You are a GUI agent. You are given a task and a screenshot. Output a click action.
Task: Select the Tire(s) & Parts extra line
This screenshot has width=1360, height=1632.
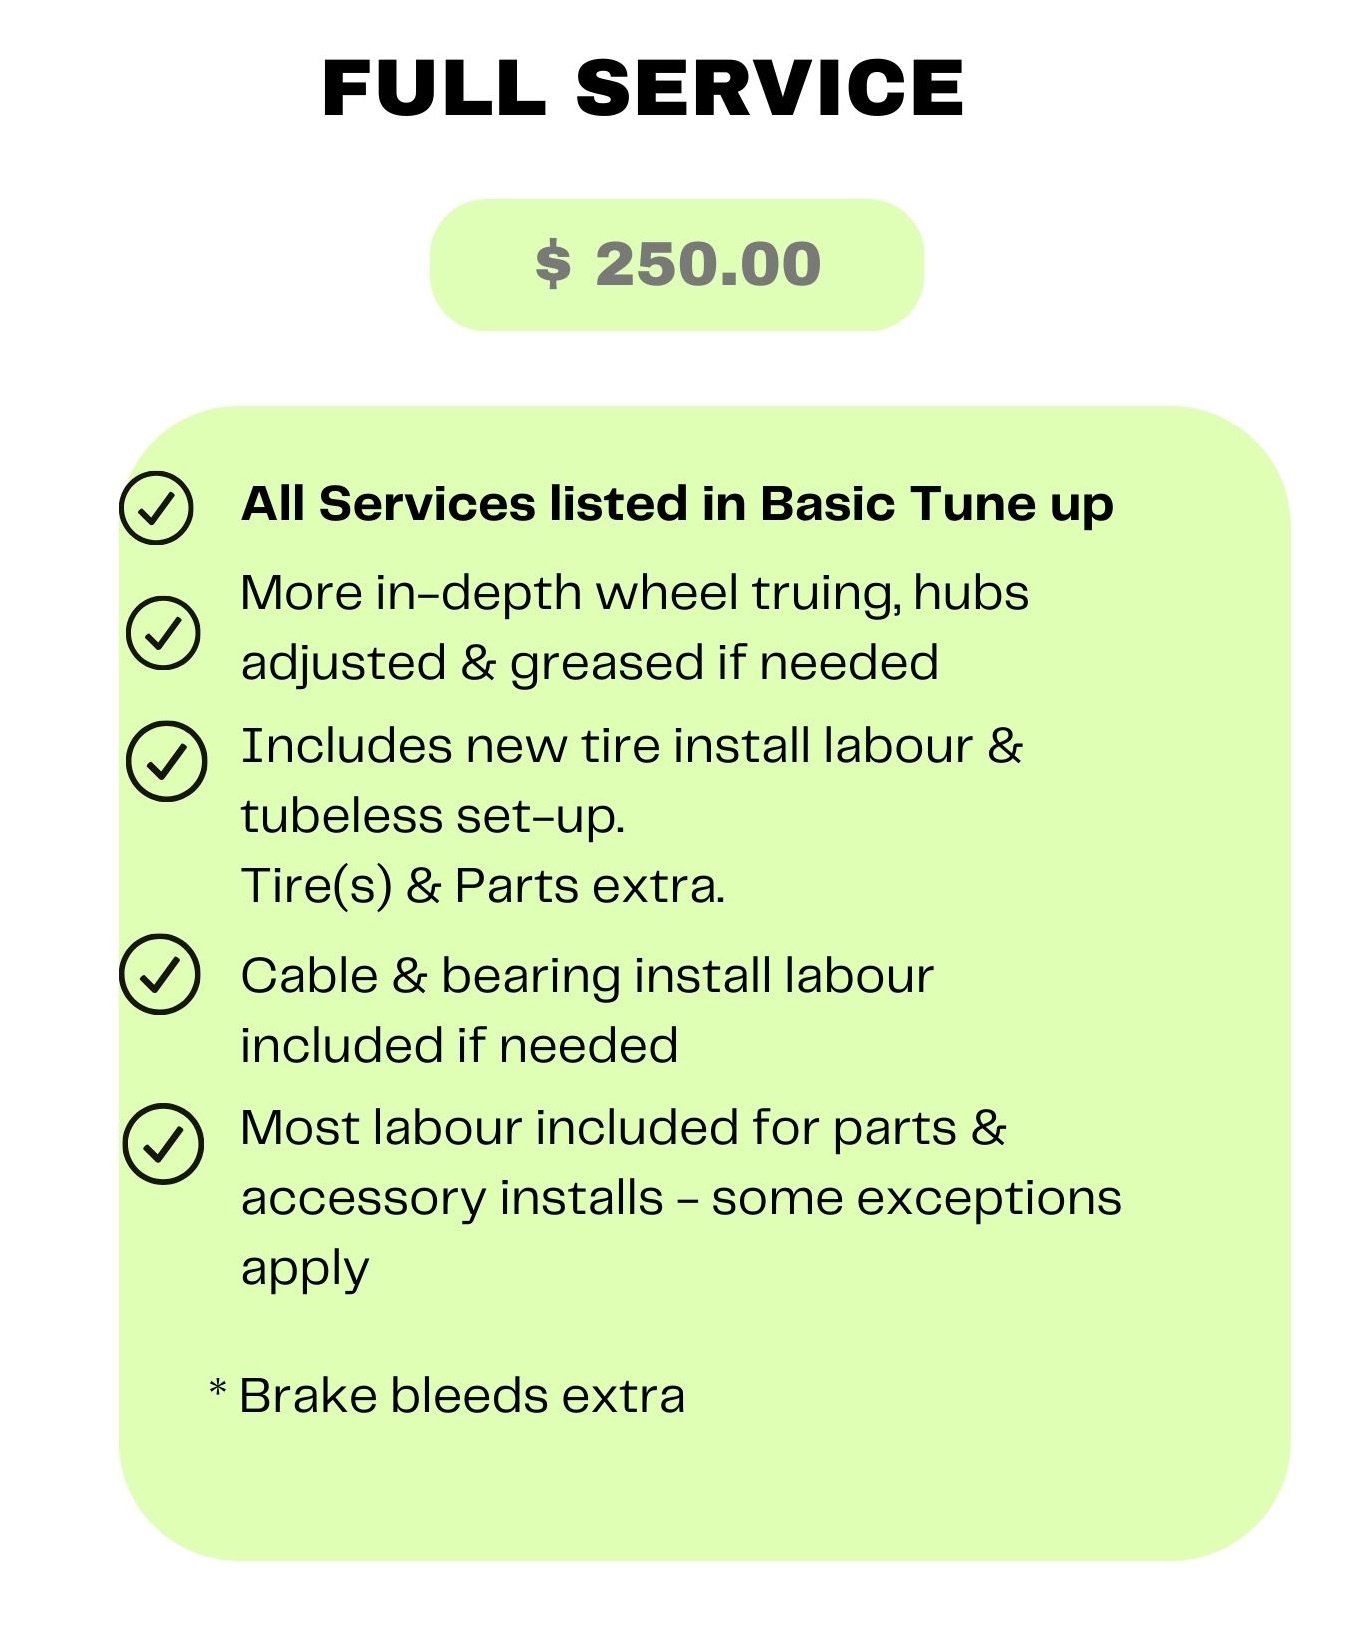(x=483, y=887)
